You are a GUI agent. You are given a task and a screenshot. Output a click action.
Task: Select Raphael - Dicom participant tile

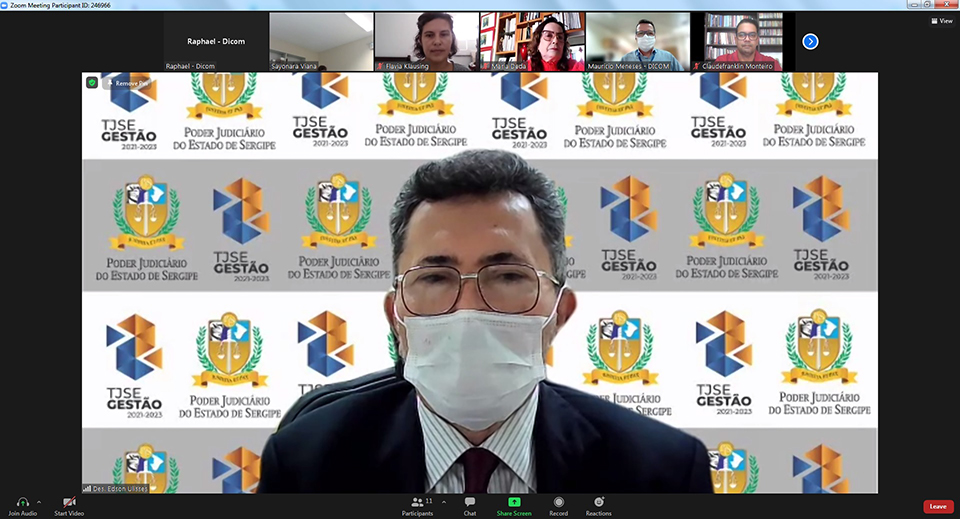216,41
